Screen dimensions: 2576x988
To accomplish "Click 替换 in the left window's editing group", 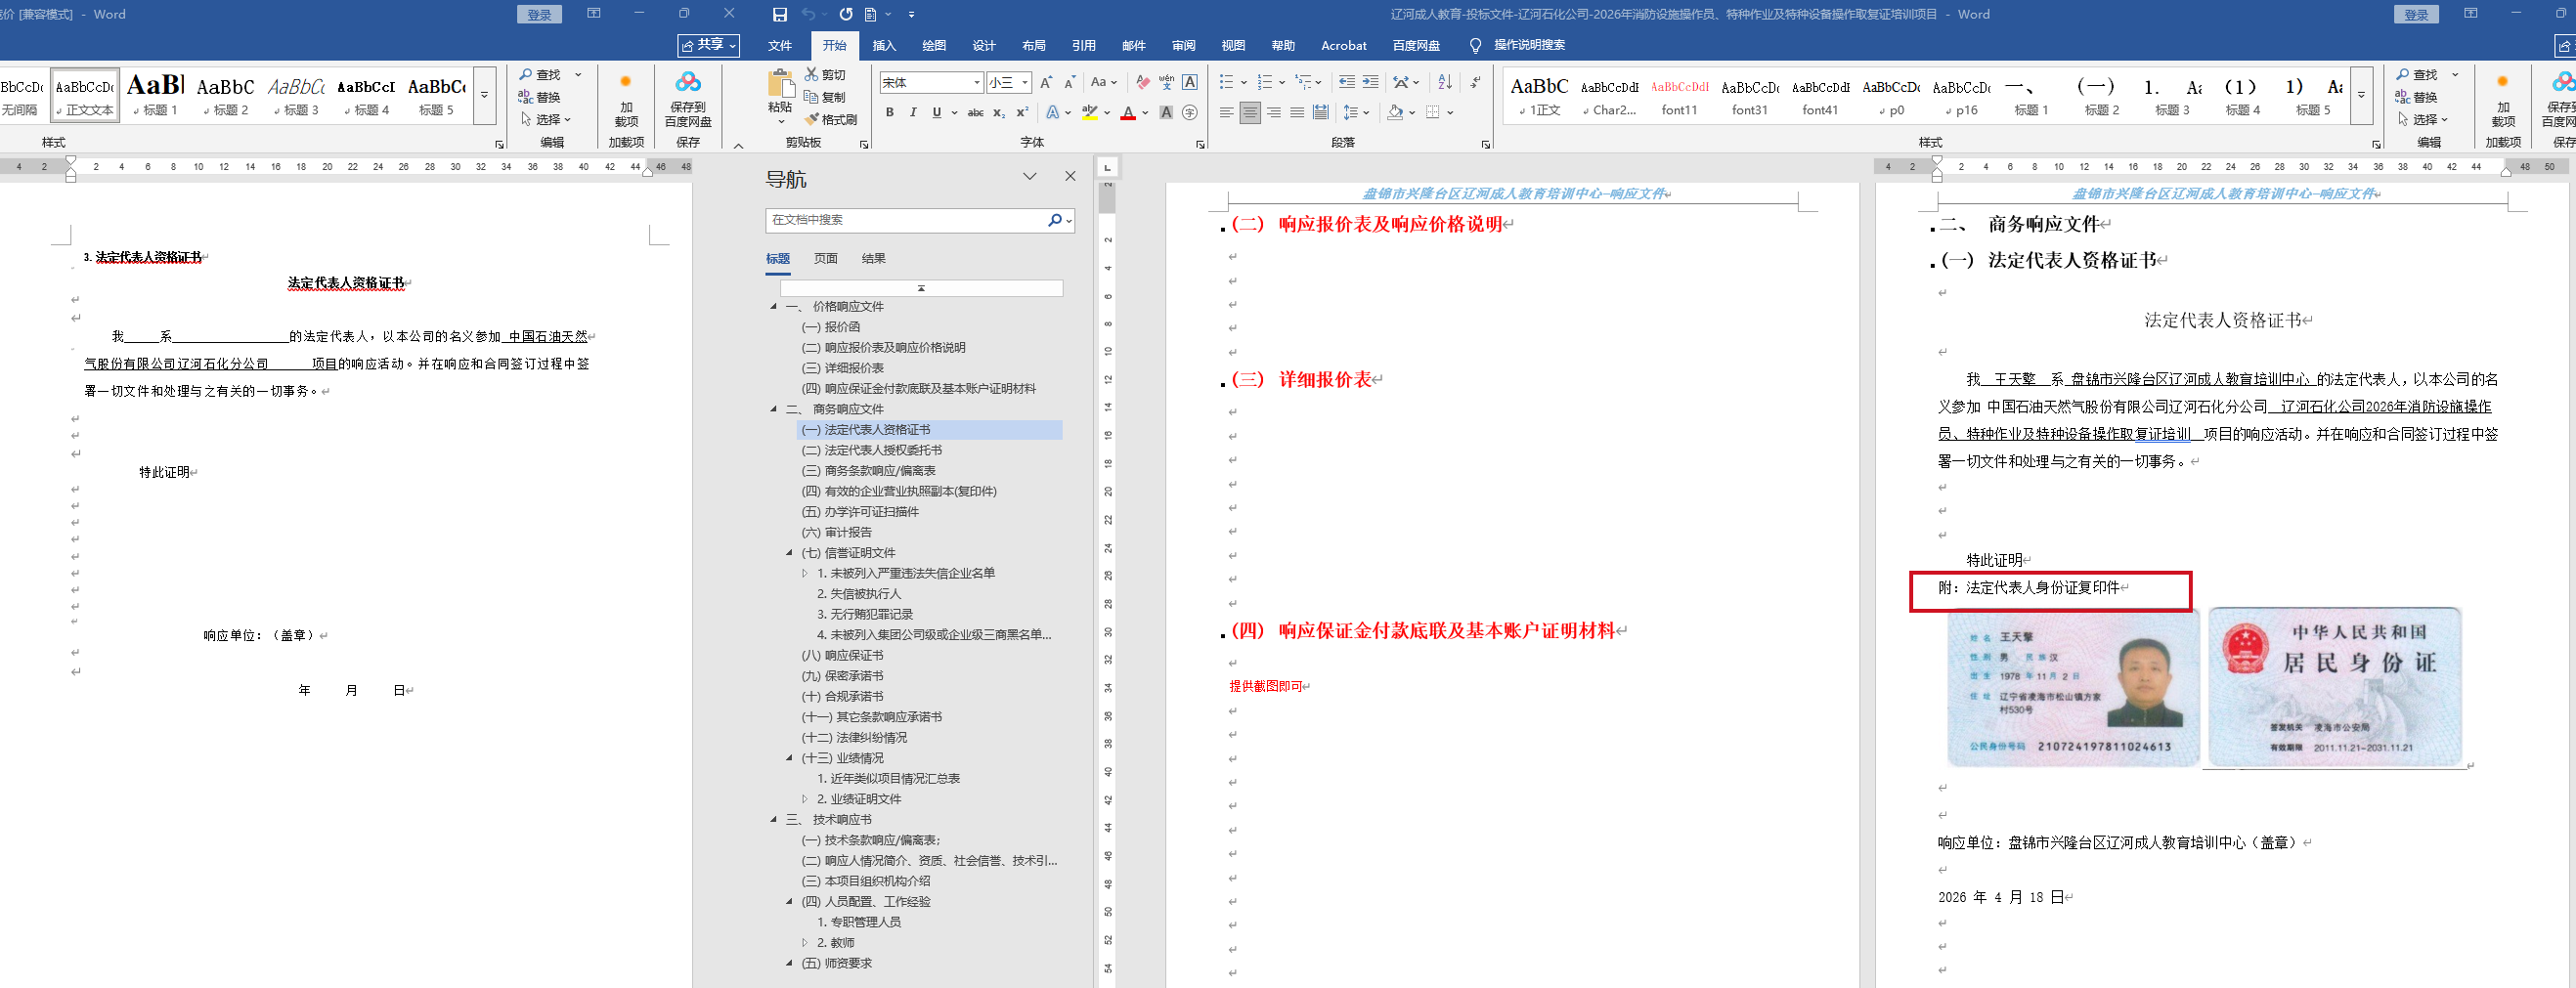I will pos(540,97).
